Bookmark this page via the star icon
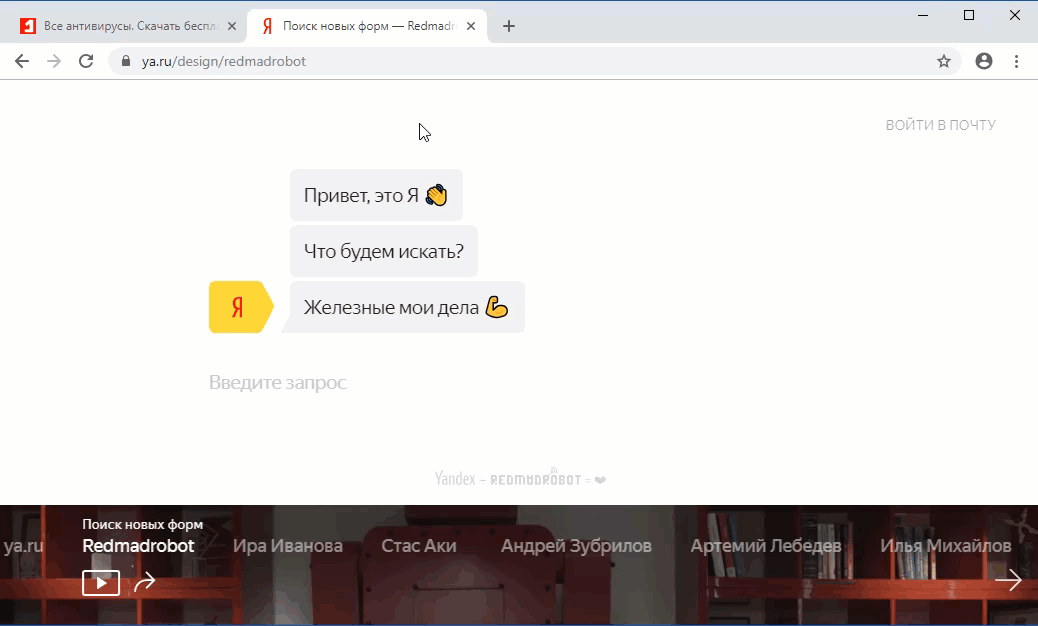 pos(944,61)
